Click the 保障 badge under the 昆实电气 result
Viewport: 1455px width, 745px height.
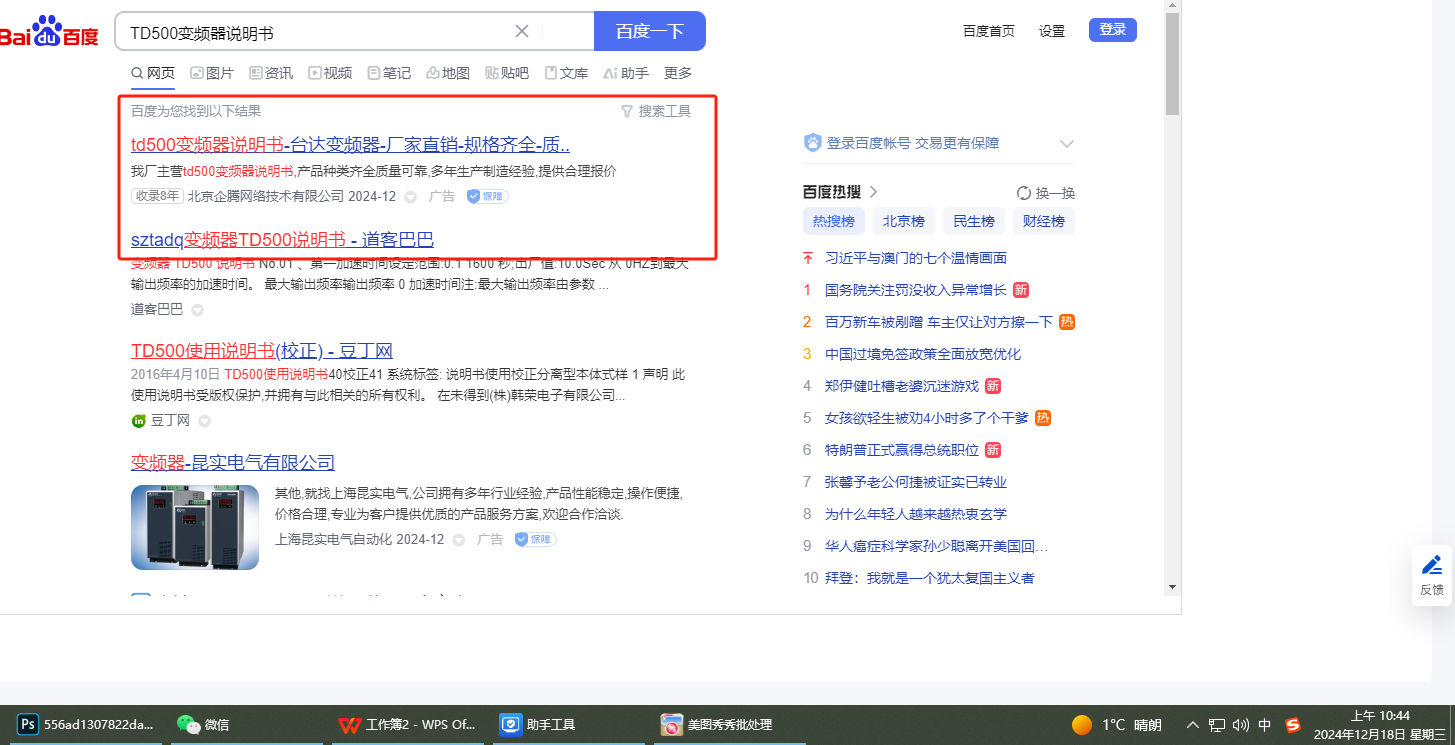coord(536,539)
